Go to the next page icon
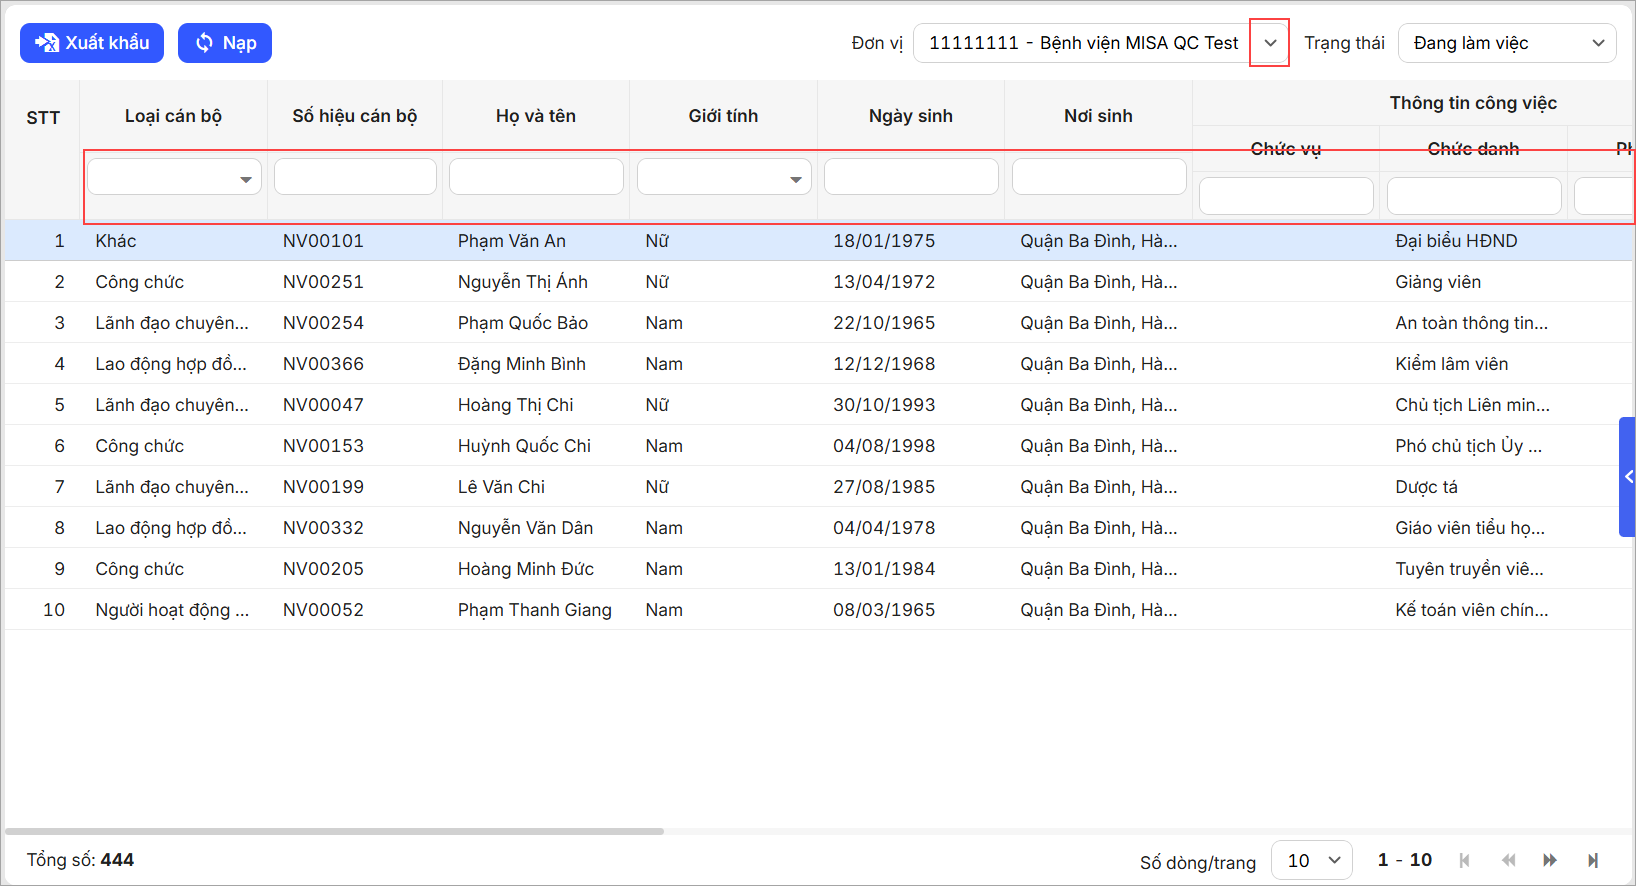The height and width of the screenshot is (886, 1636). [x=1550, y=860]
